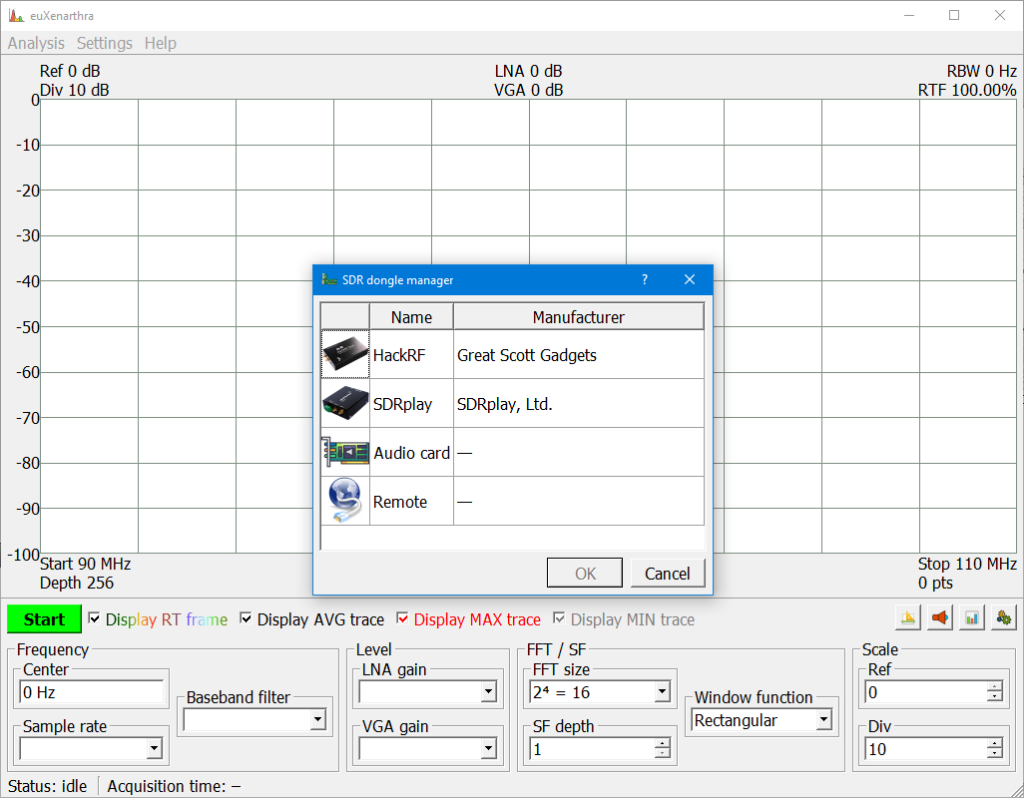Click the ruler measurement toolbar icon
The height and width of the screenshot is (798, 1024).
[x=908, y=619]
